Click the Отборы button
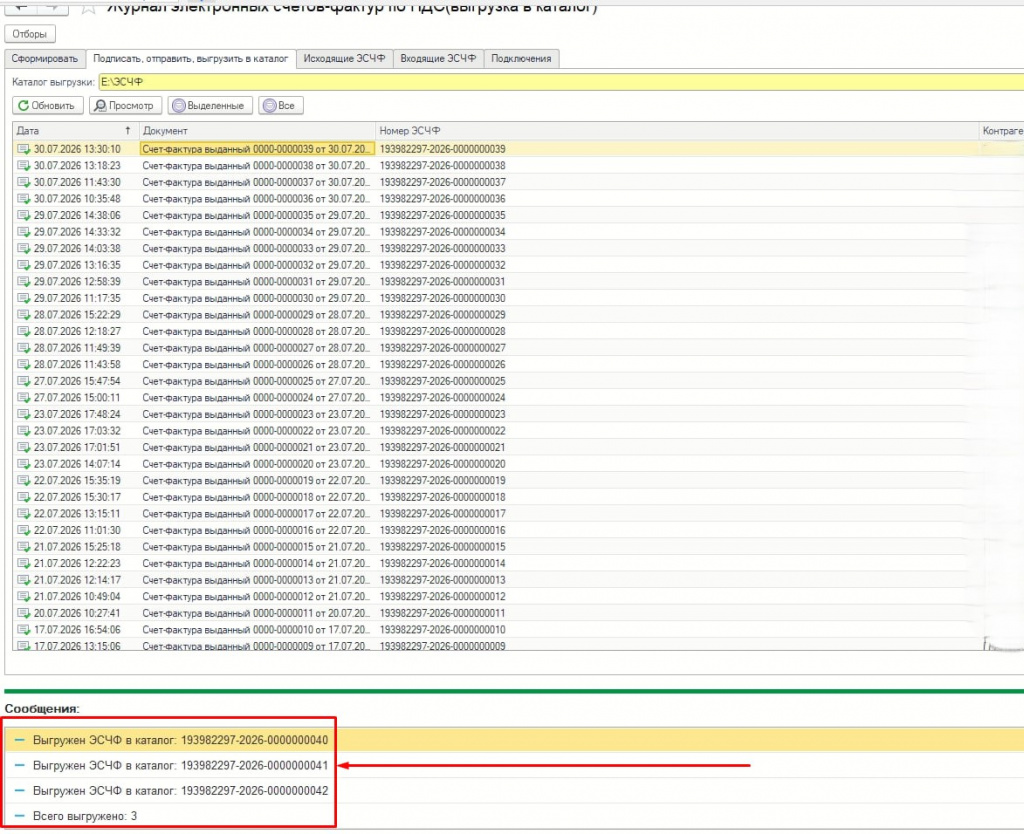This screenshot has width=1024, height=834. pos(29,34)
